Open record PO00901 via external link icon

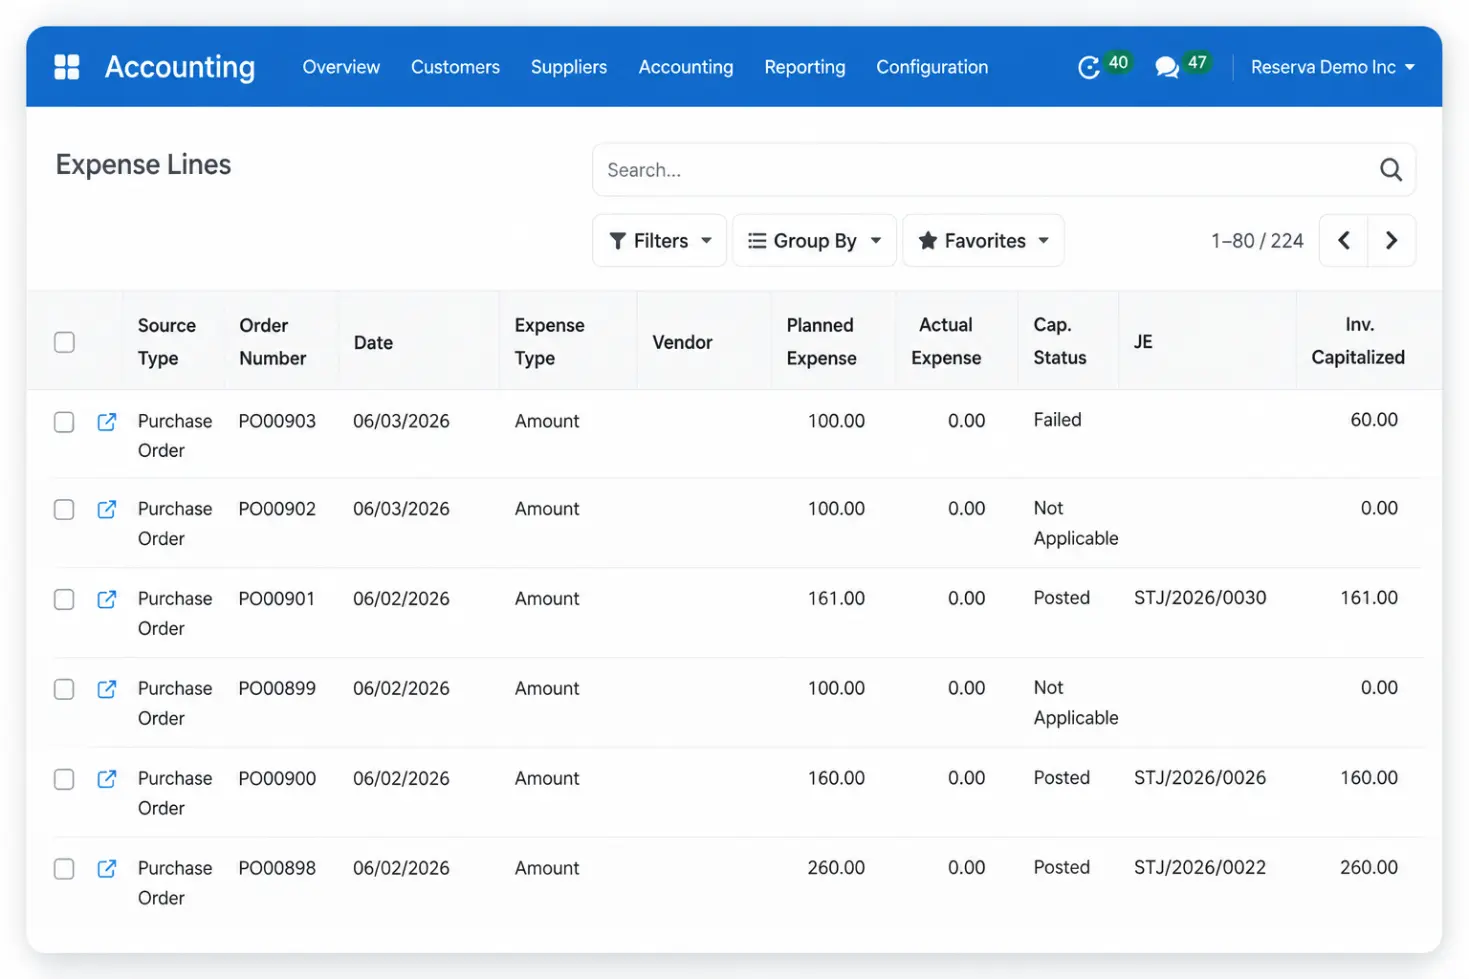107,600
